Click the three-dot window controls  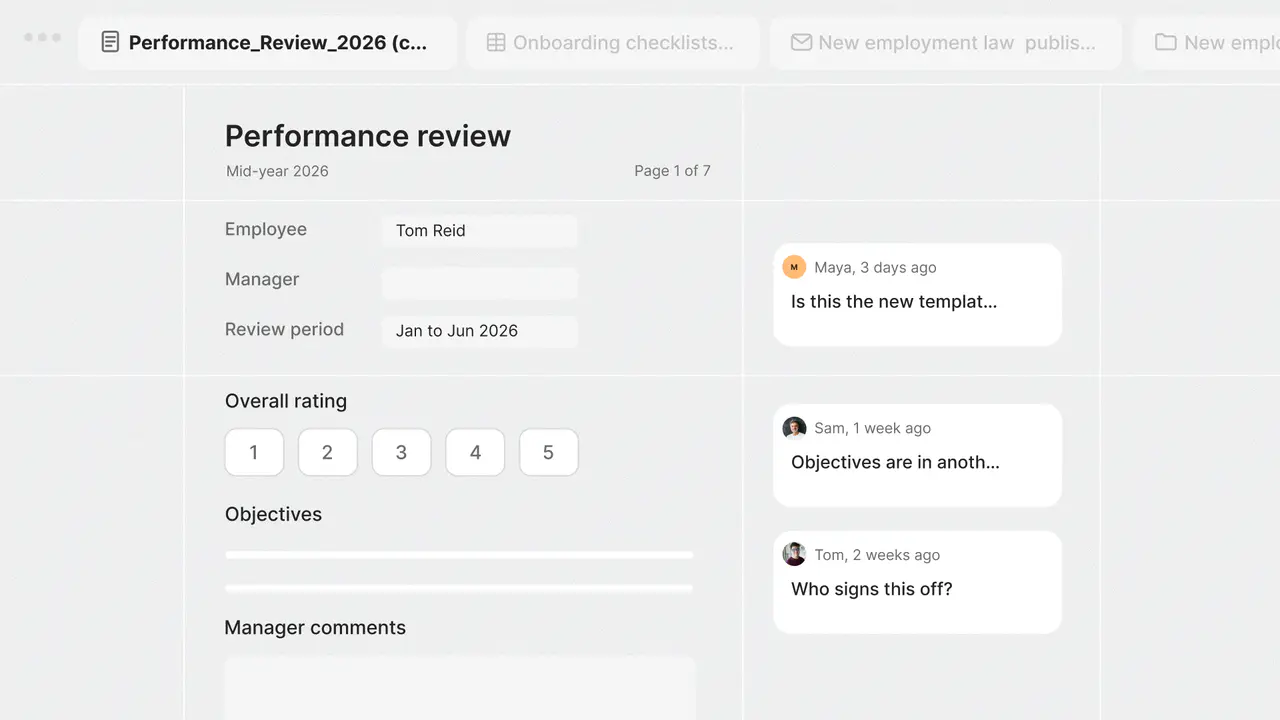42,37
